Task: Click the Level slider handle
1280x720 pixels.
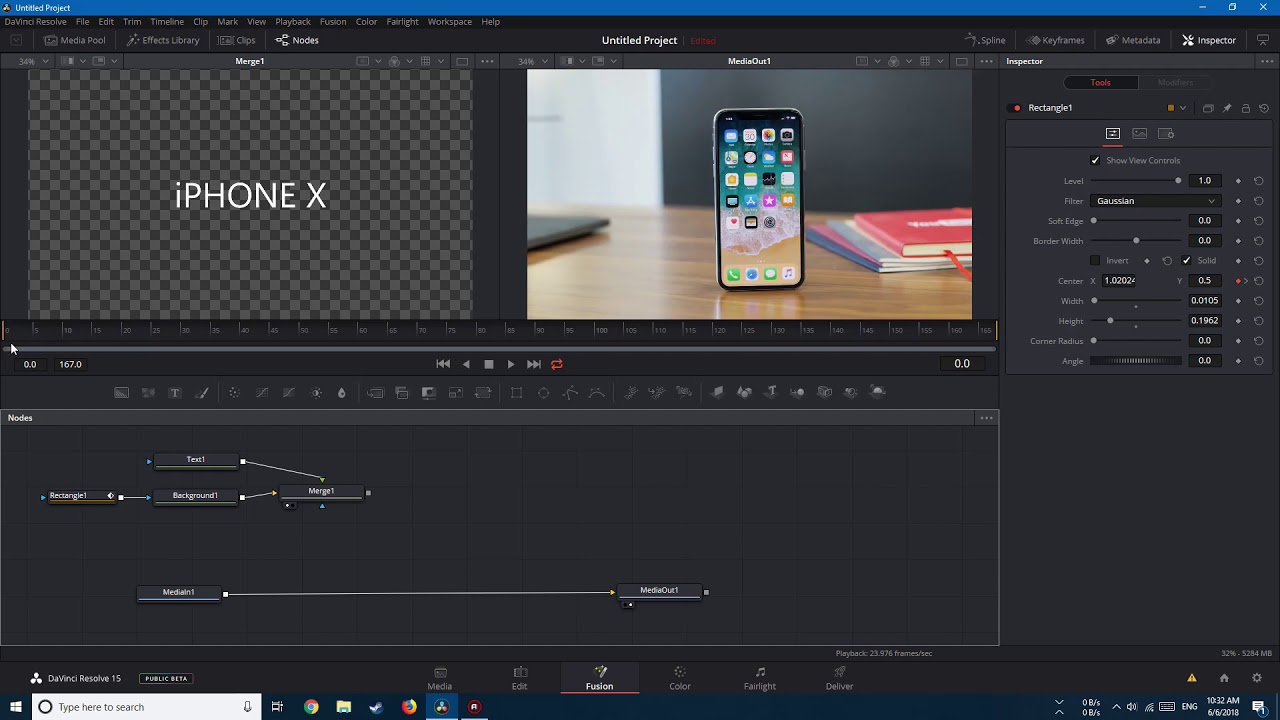Action: (1178, 181)
